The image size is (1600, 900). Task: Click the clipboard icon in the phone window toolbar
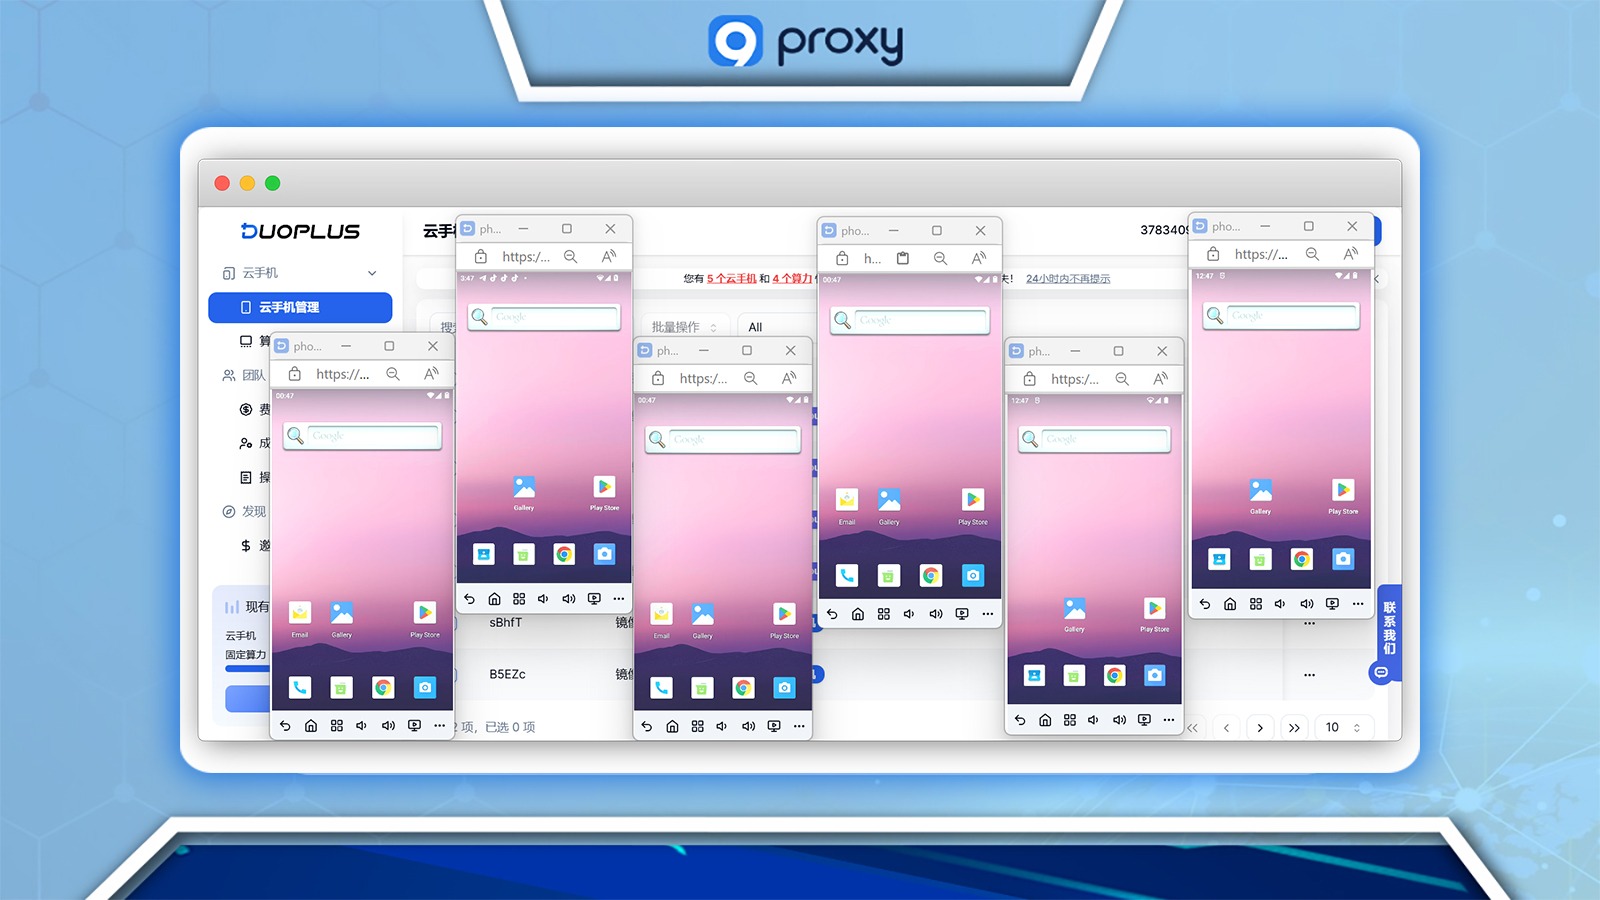tap(903, 258)
